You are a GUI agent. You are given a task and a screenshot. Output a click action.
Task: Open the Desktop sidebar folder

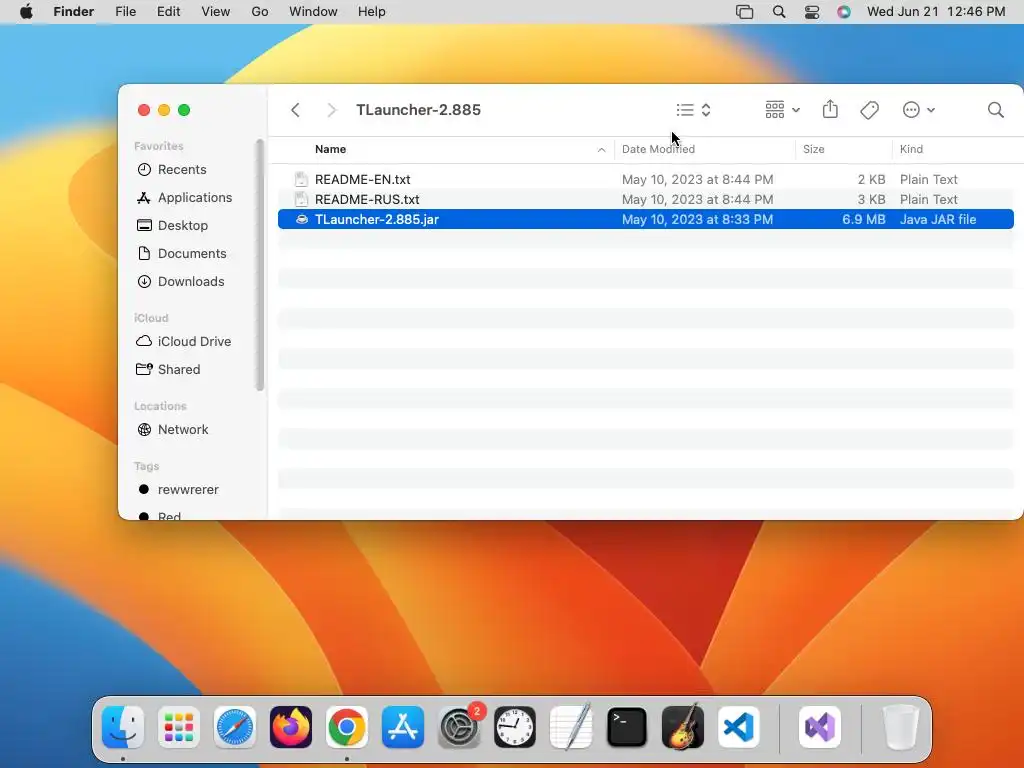point(172,226)
